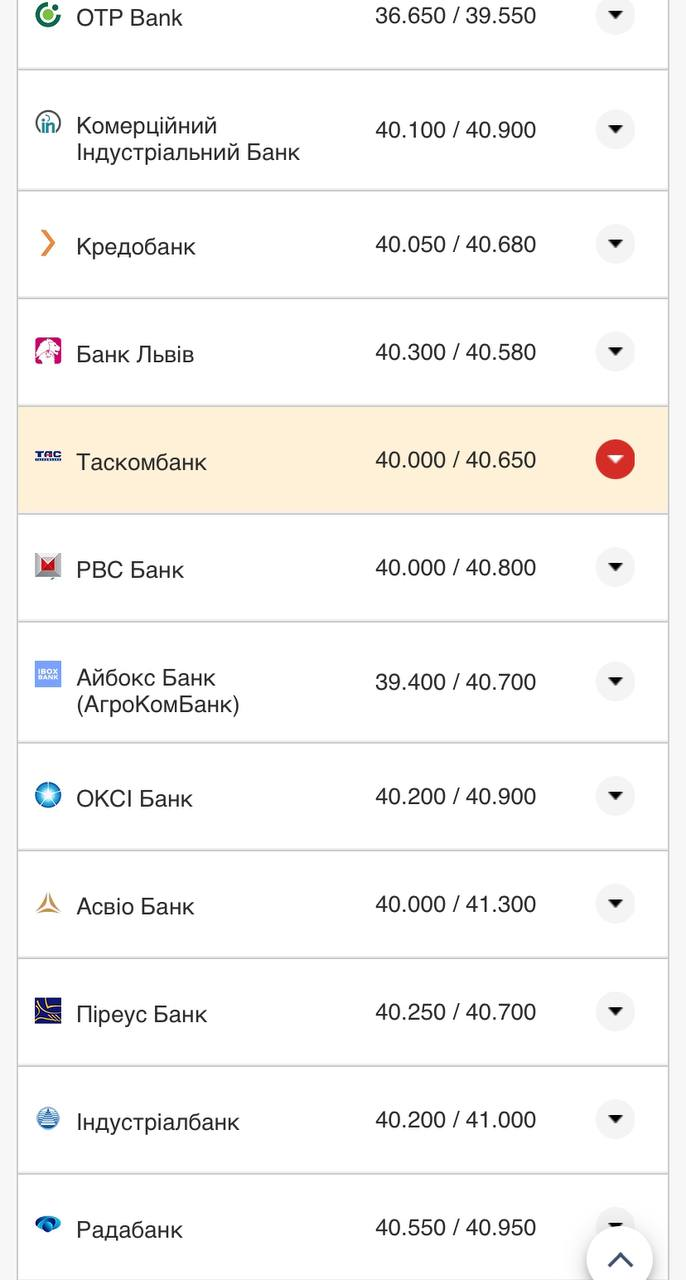Click the ОКСІ Банк blue star logo
This screenshot has height=1280, width=686.
tap(48, 795)
